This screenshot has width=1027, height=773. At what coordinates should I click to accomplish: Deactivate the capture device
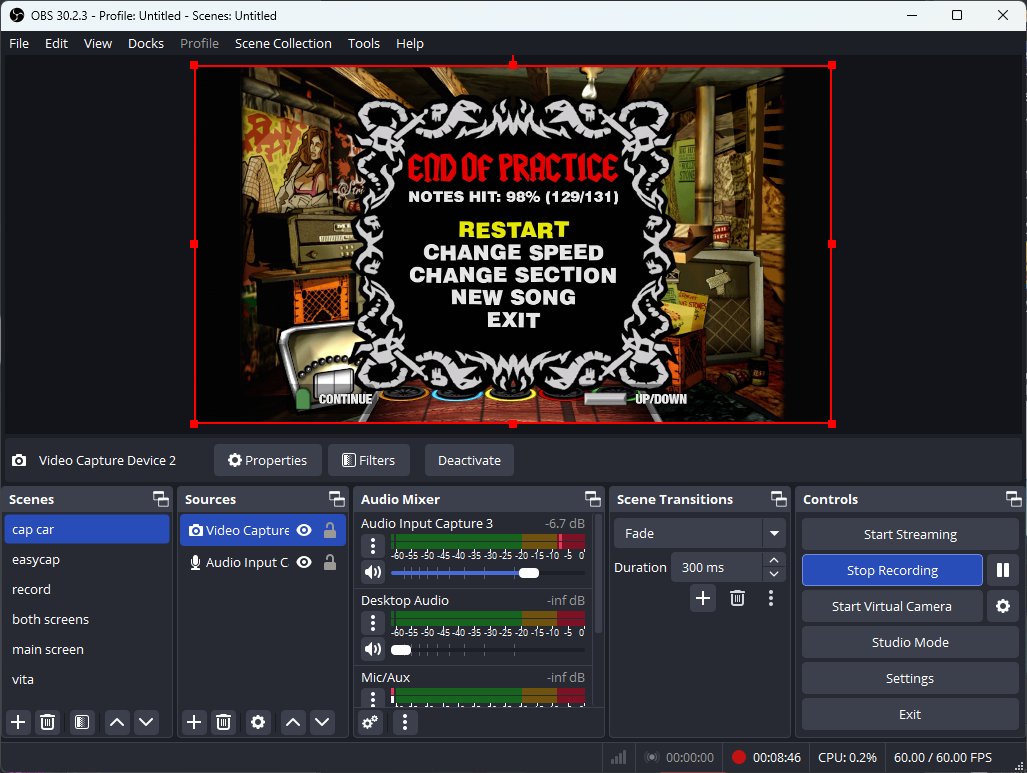click(469, 461)
